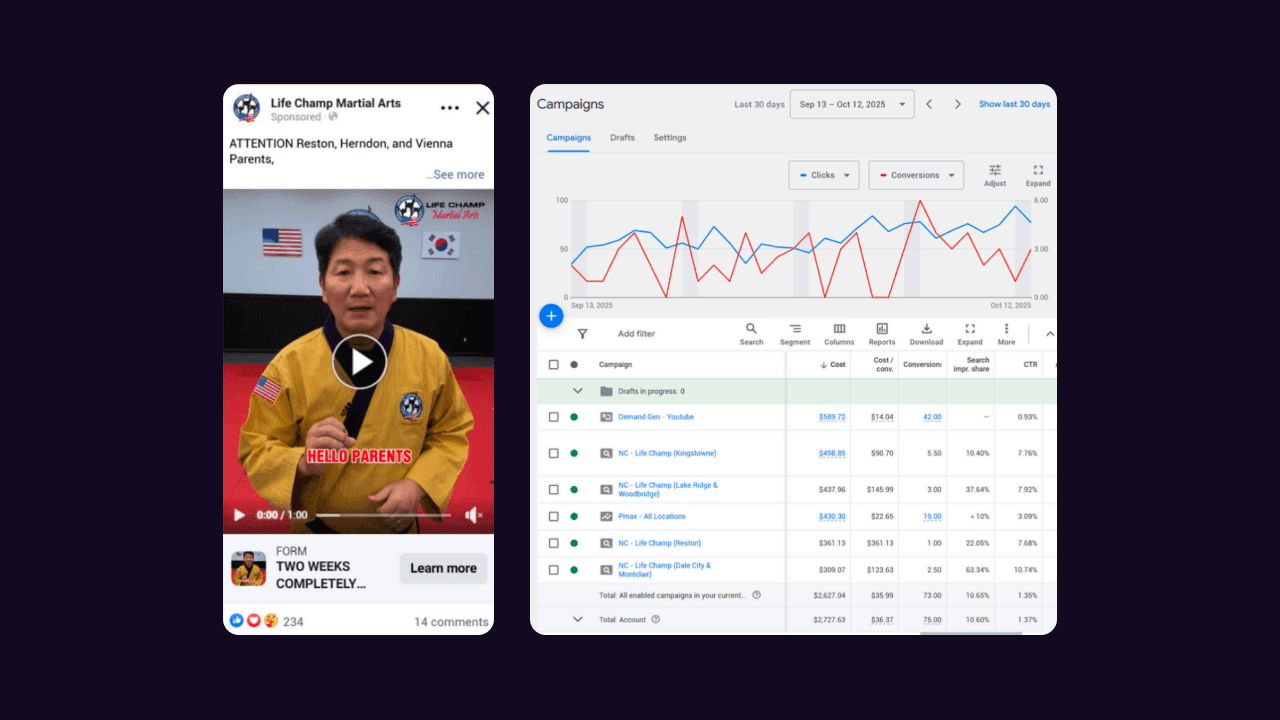Click the Search icon in table toolbar

coord(751,334)
